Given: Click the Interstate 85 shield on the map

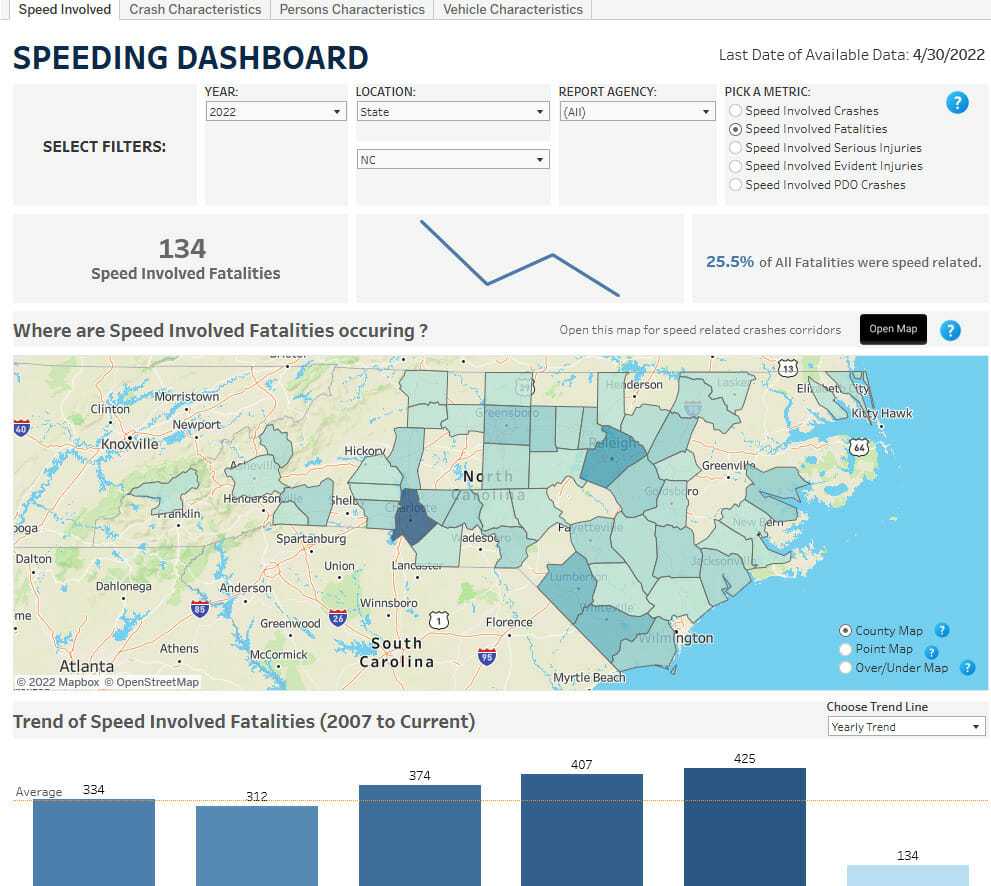Looking at the screenshot, I should click(x=199, y=608).
